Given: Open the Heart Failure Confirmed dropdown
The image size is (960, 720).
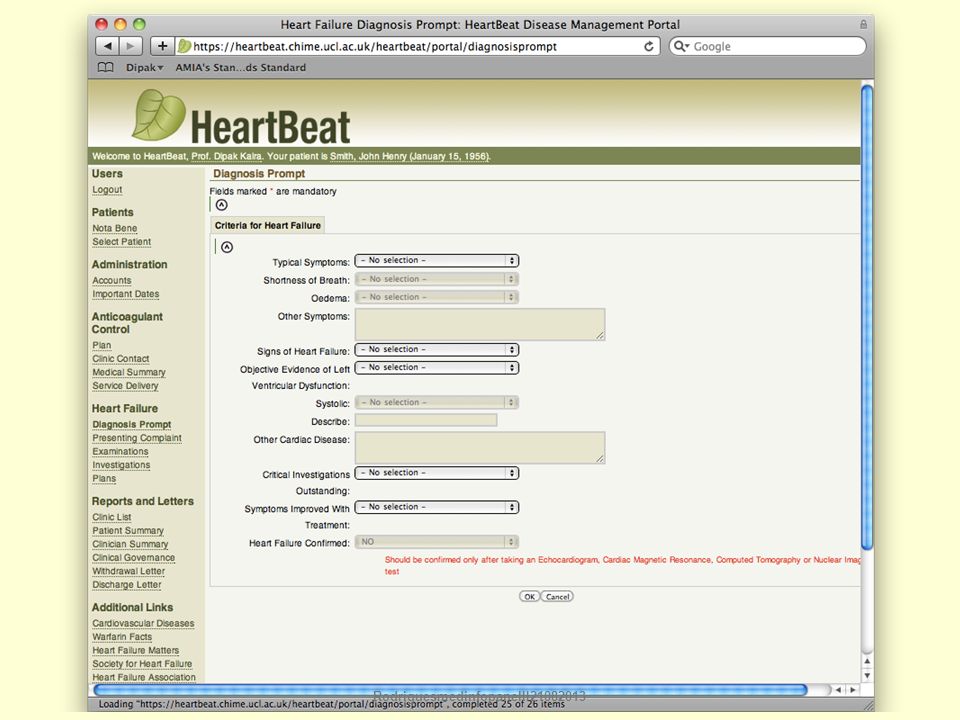Looking at the screenshot, I should tap(437, 542).
